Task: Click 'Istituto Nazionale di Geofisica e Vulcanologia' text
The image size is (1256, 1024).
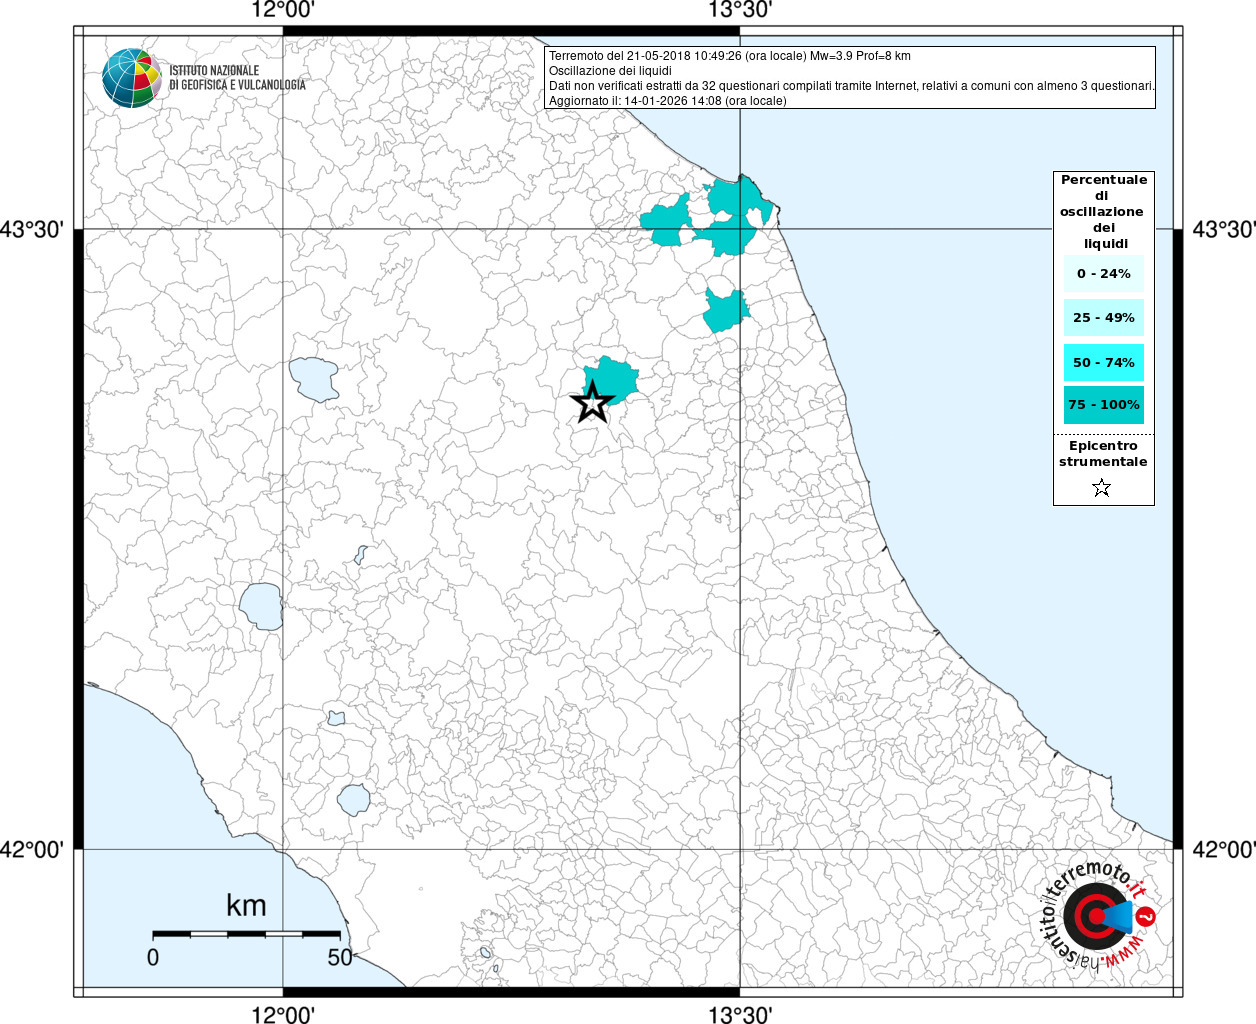Action: [x=237, y=78]
